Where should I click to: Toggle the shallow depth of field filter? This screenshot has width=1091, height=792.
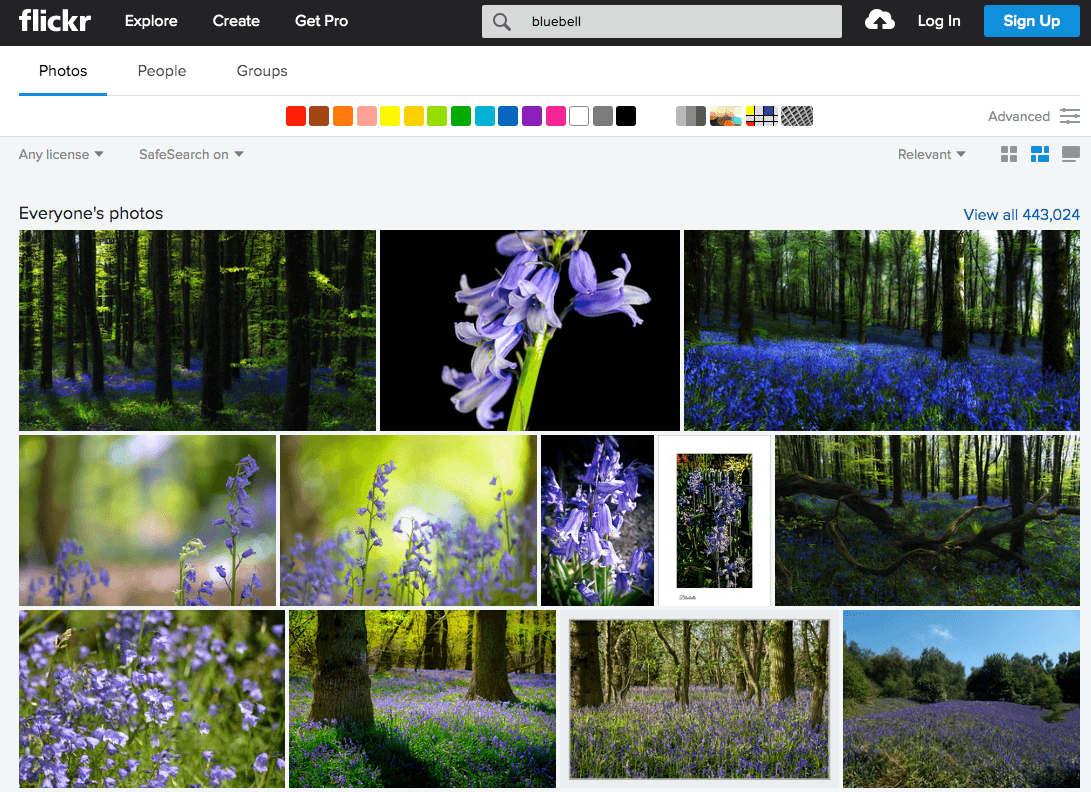click(726, 116)
